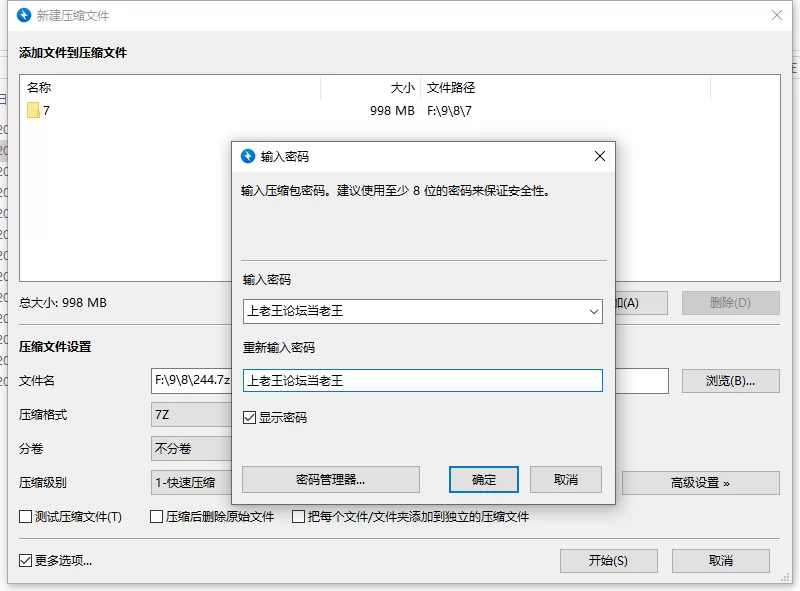Click the 总大小: 998 MB label
The width and height of the screenshot is (800, 591).
(x=63, y=303)
